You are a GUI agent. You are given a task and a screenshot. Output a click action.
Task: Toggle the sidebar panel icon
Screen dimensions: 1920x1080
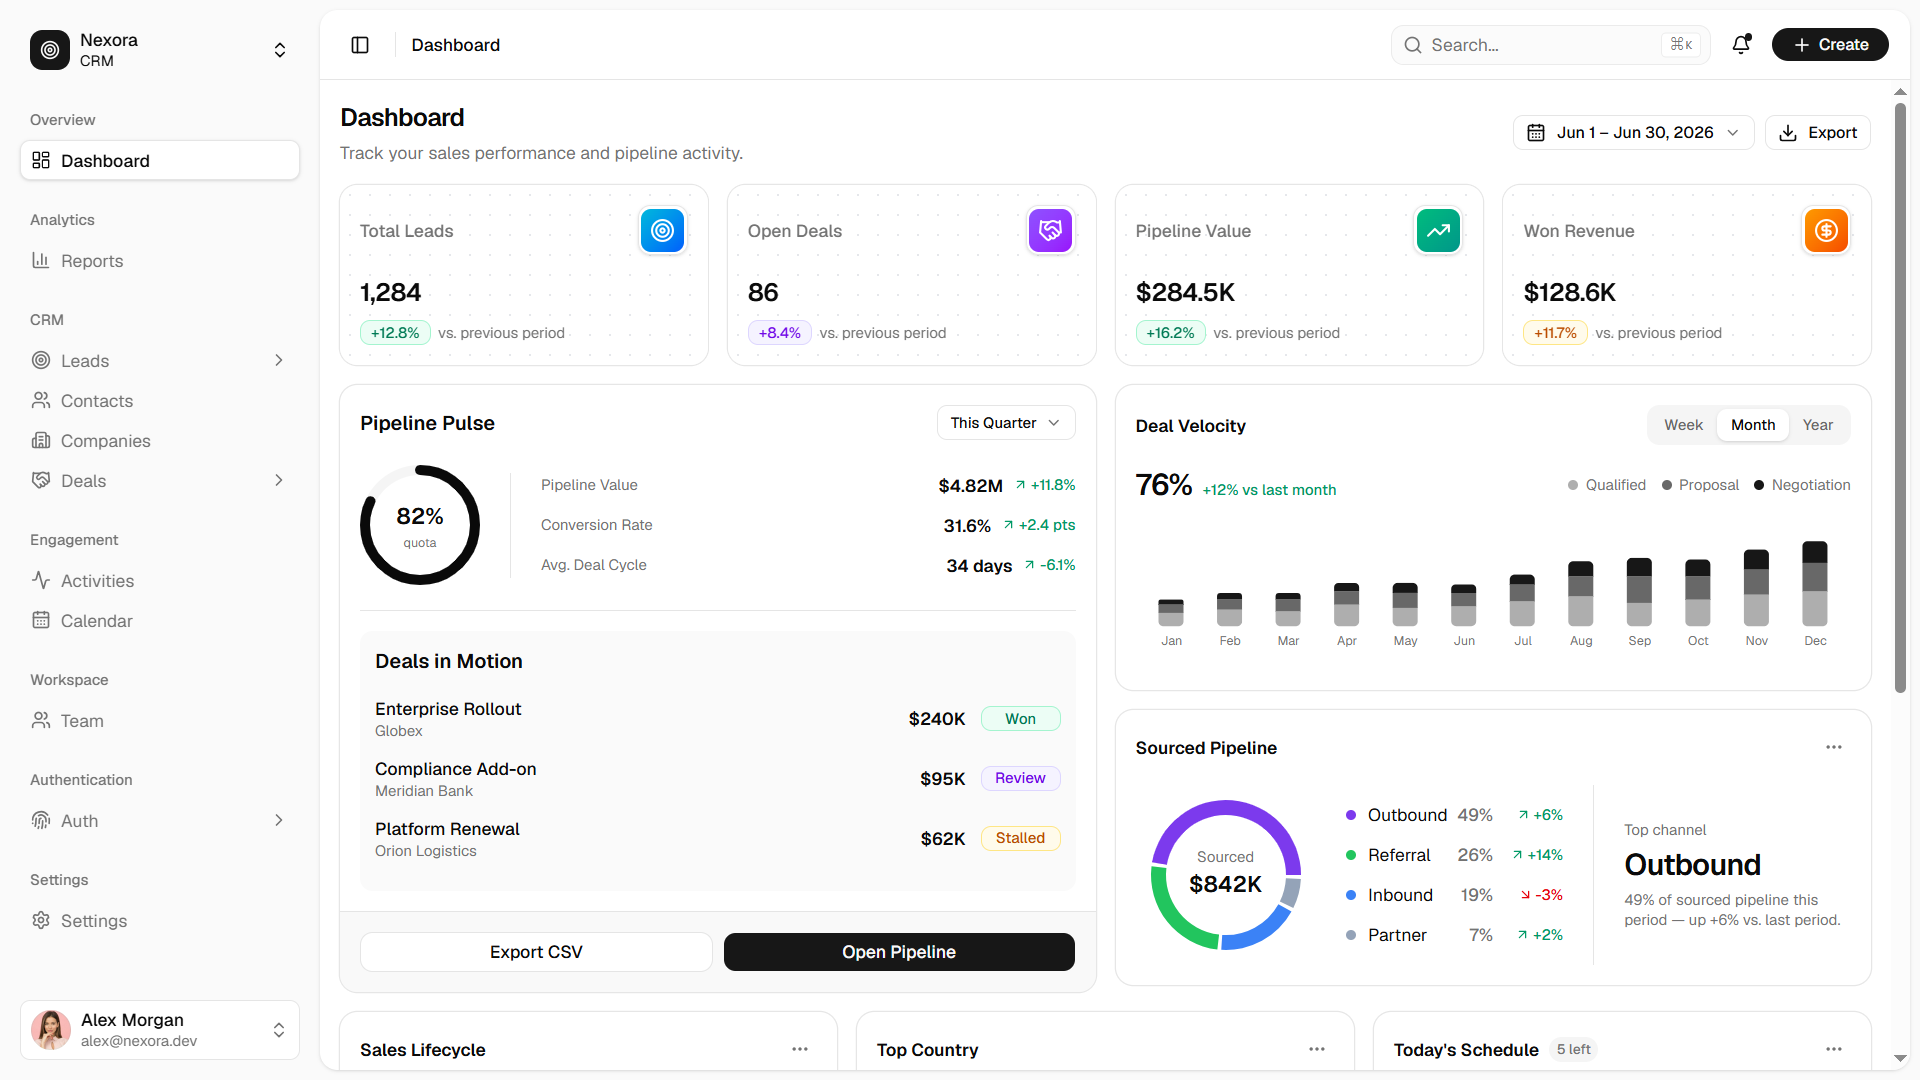tap(360, 45)
